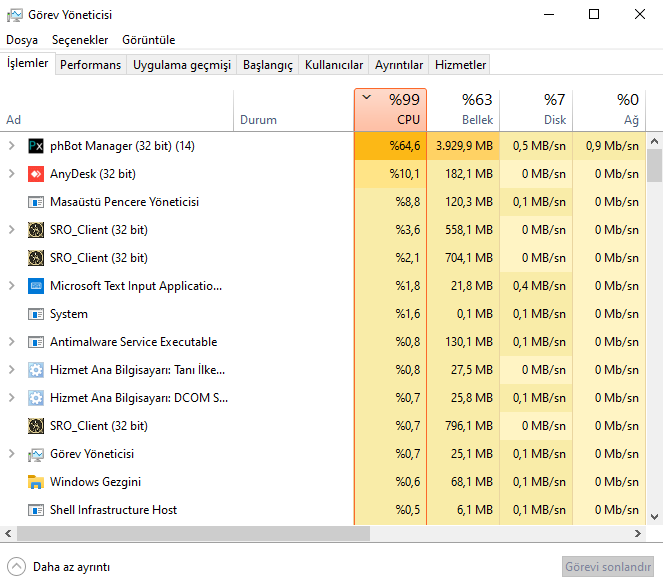Click the Windows Gezgini folder icon
The width and height of the screenshot is (663, 587).
[x=36, y=482]
